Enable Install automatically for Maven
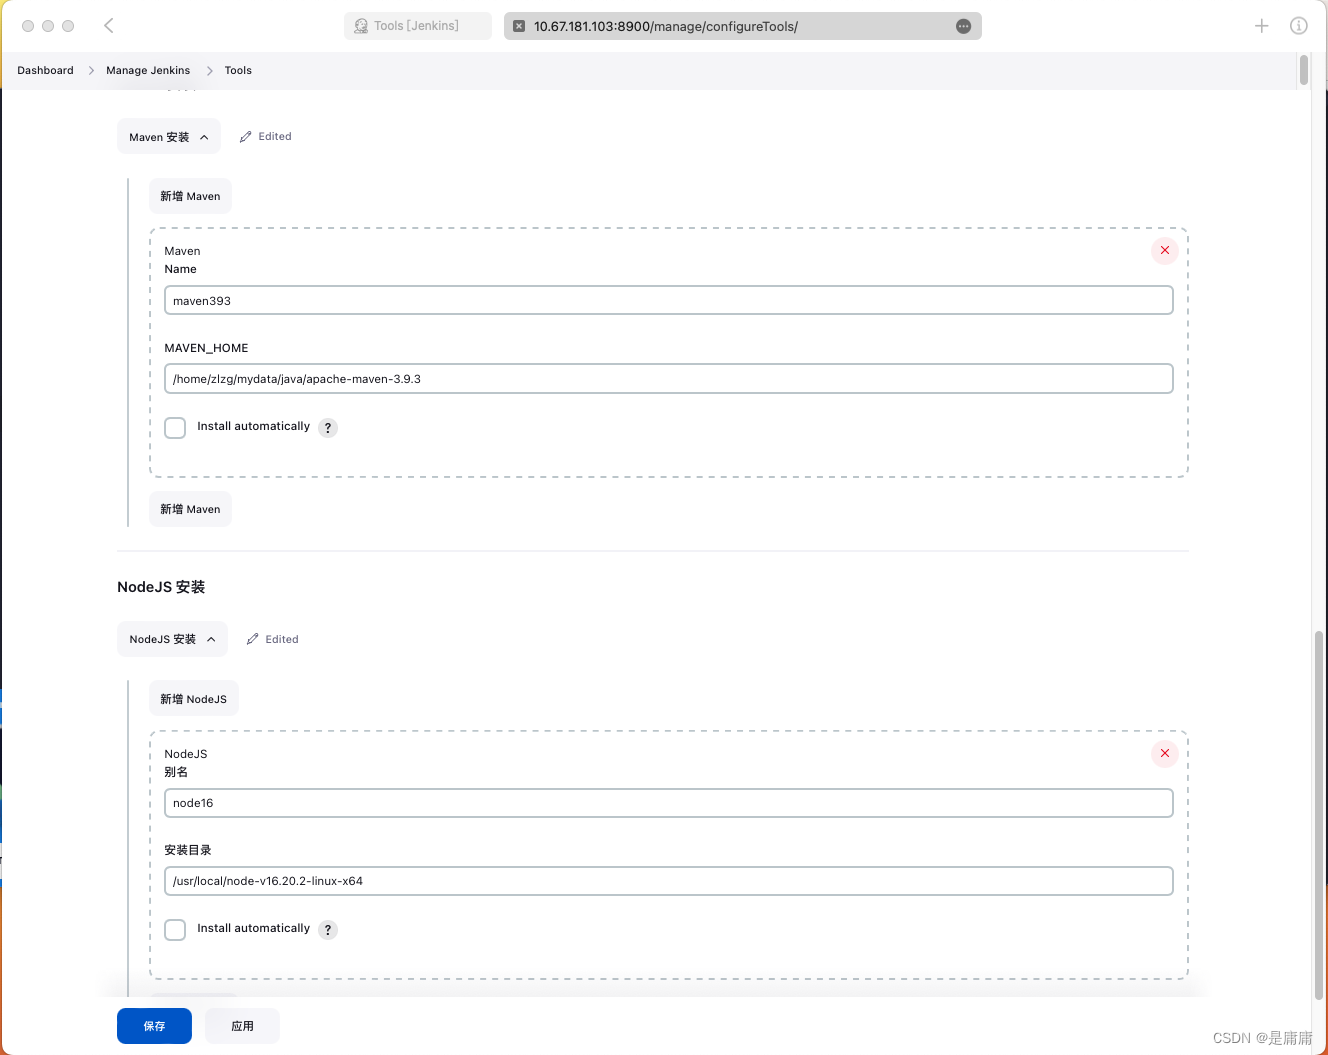The width and height of the screenshot is (1328, 1055). pyautogui.click(x=175, y=428)
